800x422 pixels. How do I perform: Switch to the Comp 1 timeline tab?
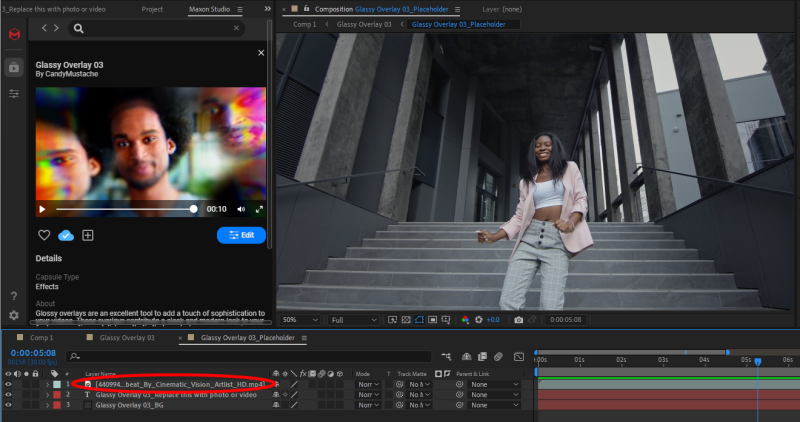click(41, 338)
